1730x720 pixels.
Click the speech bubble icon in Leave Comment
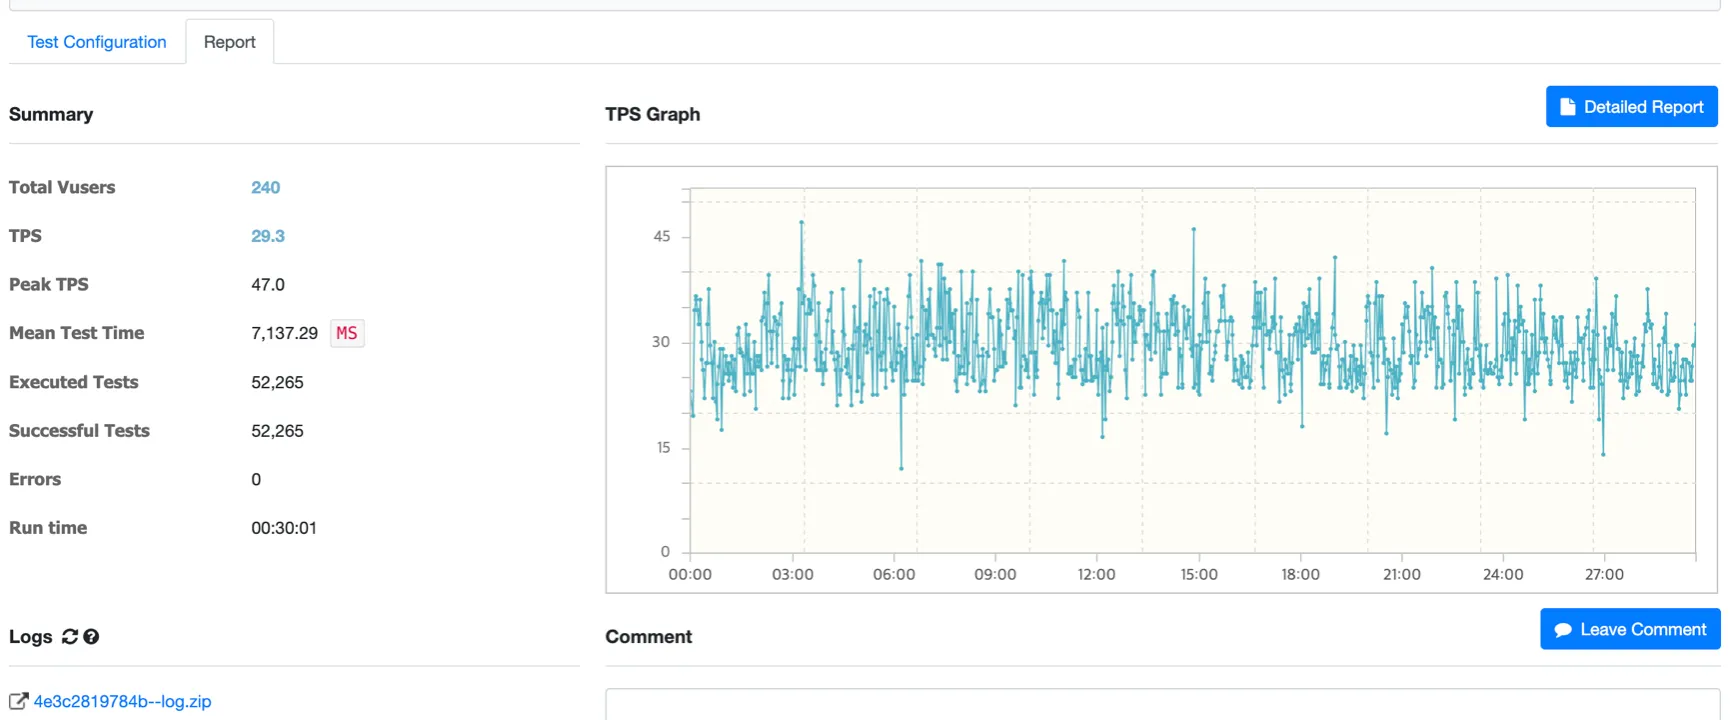[1562, 630]
